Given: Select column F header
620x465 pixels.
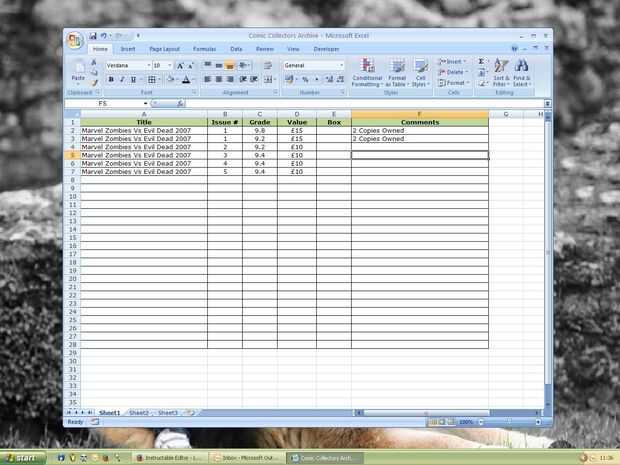Looking at the screenshot, I should [x=420, y=114].
